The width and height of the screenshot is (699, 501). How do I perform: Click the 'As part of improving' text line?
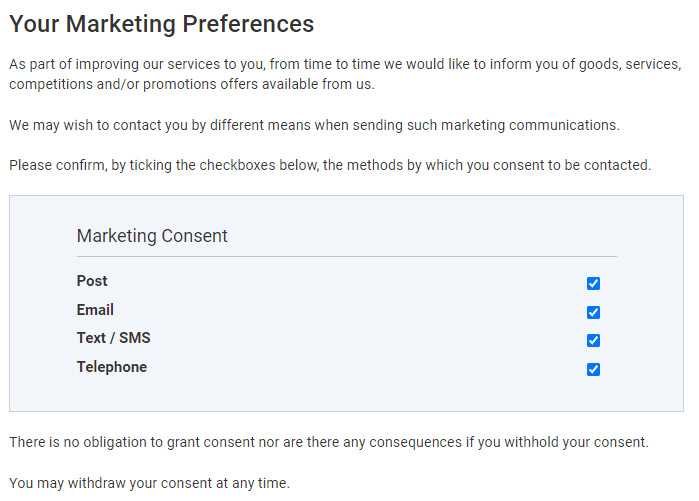[x=345, y=64]
